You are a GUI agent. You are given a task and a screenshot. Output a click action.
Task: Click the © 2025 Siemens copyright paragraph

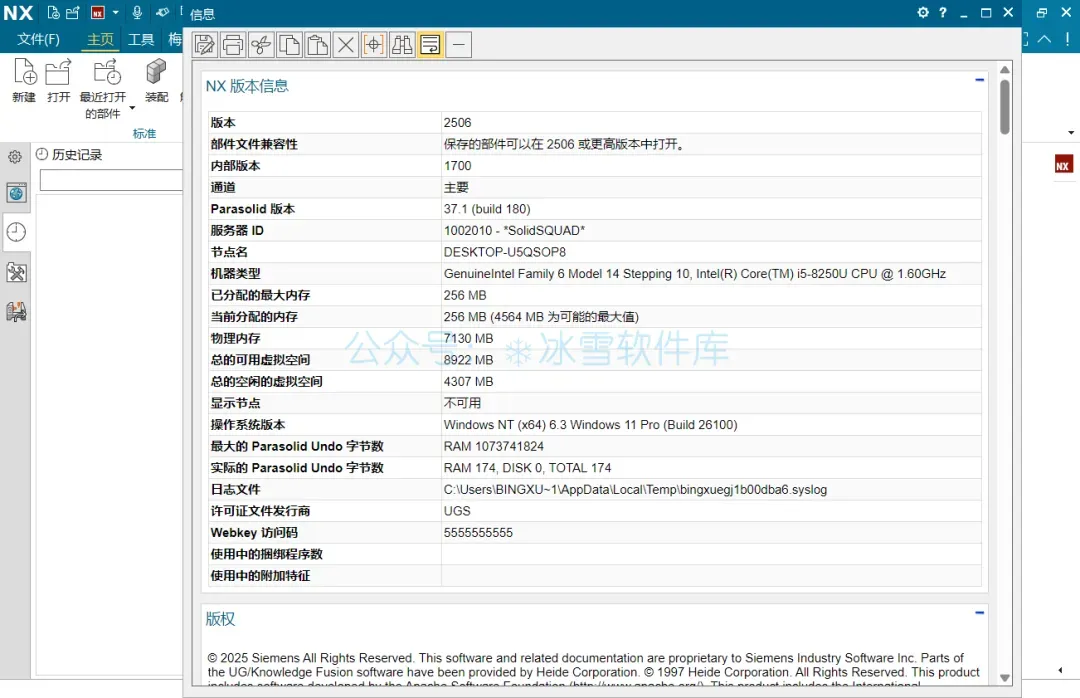point(593,670)
